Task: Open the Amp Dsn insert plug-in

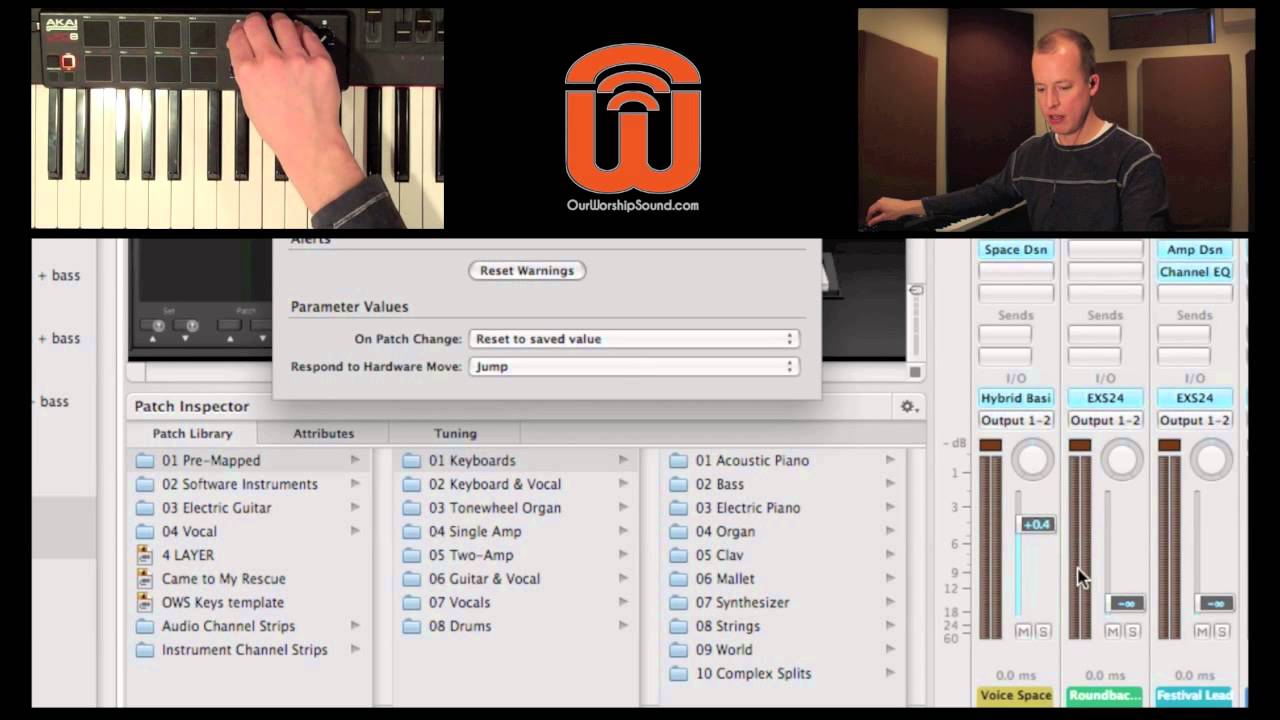Action: pos(1195,250)
